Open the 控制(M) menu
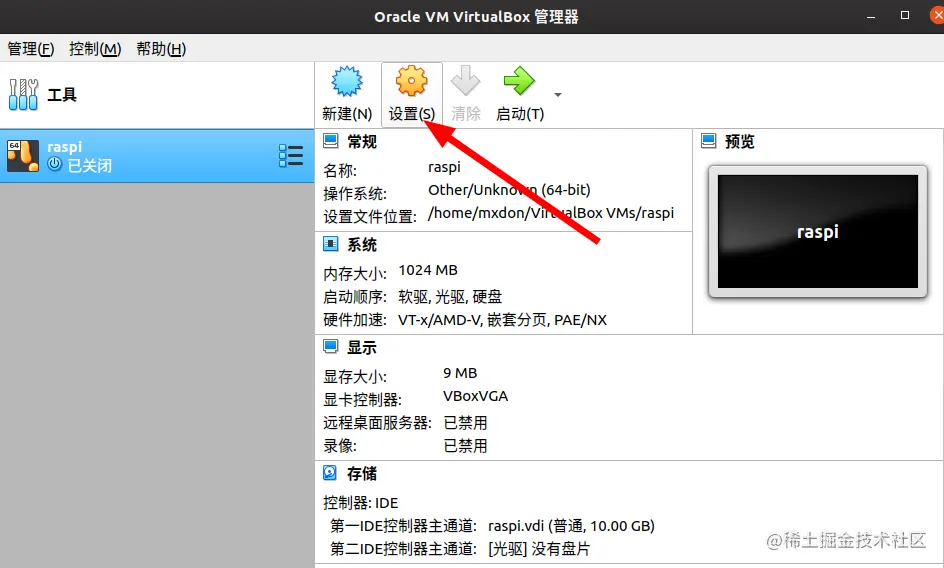 95,49
